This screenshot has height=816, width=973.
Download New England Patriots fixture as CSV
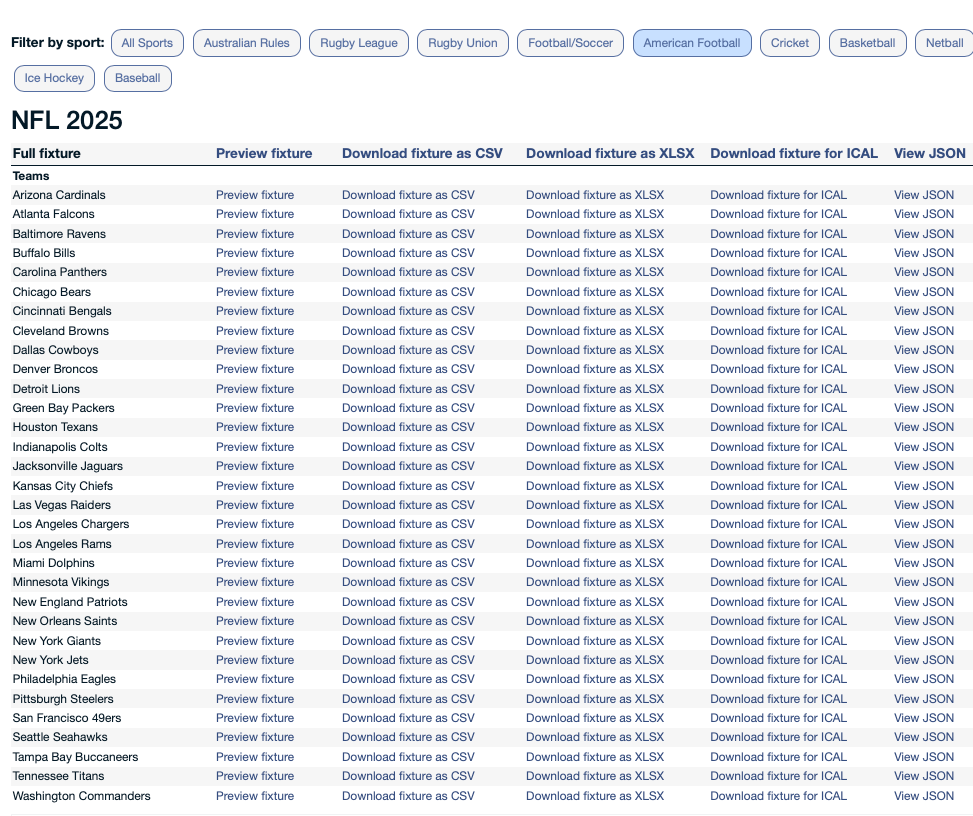click(408, 602)
